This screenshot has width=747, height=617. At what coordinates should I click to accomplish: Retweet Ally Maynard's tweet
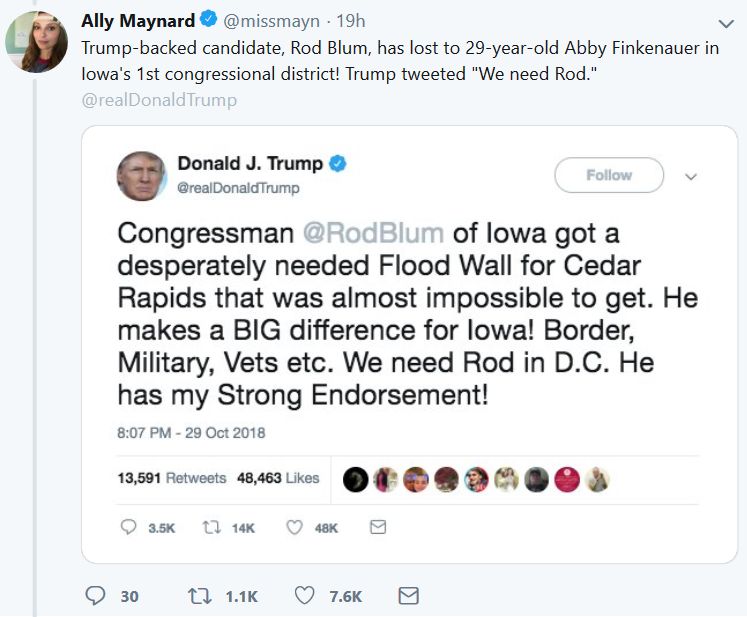point(200,596)
